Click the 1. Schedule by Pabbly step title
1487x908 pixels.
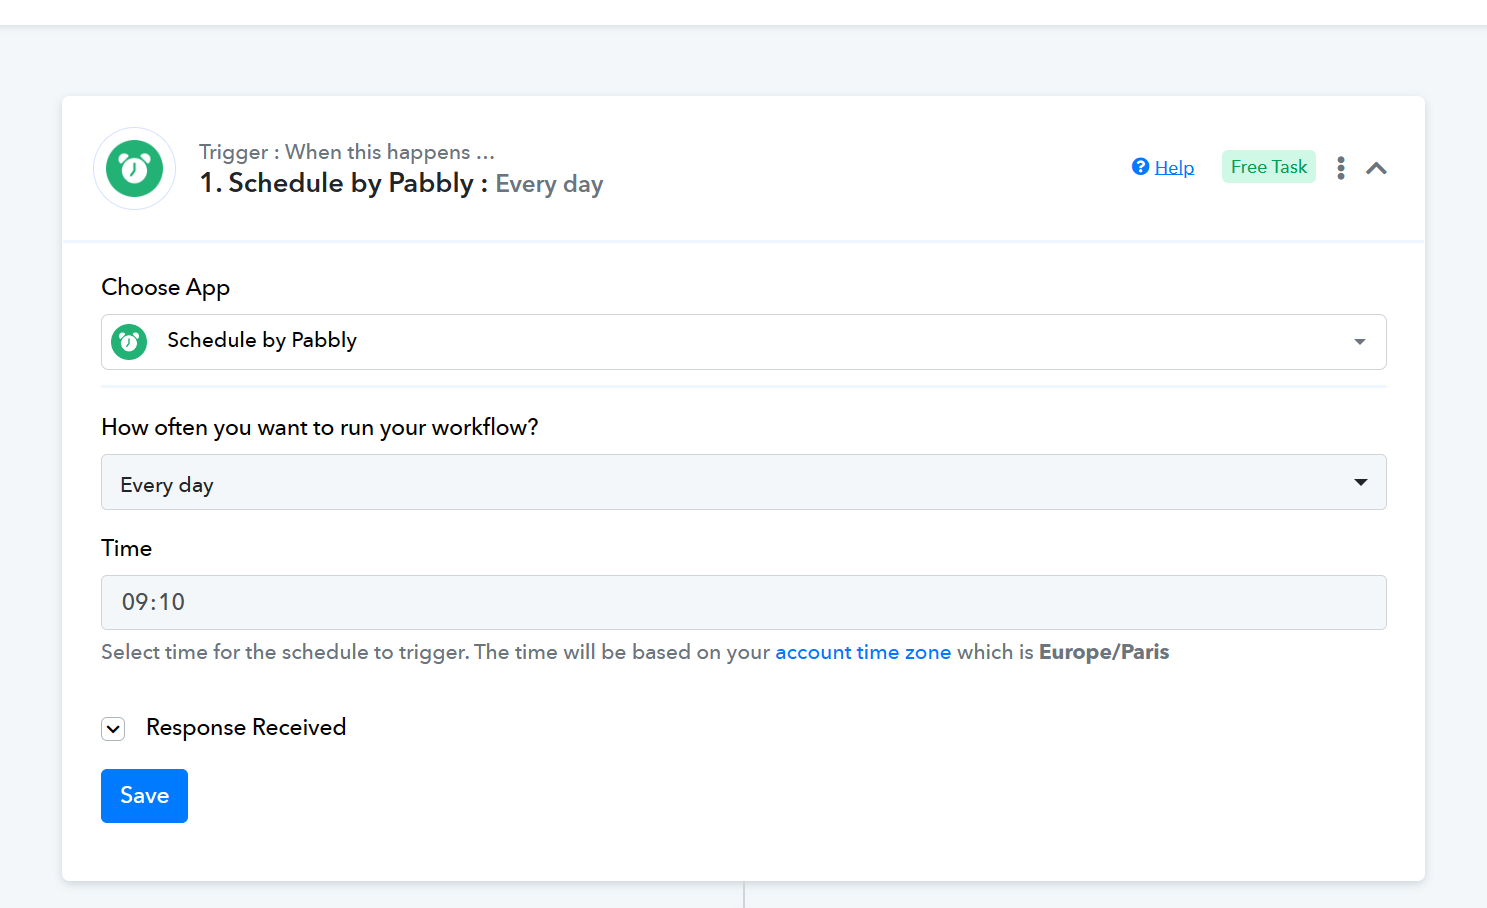click(x=337, y=184)
